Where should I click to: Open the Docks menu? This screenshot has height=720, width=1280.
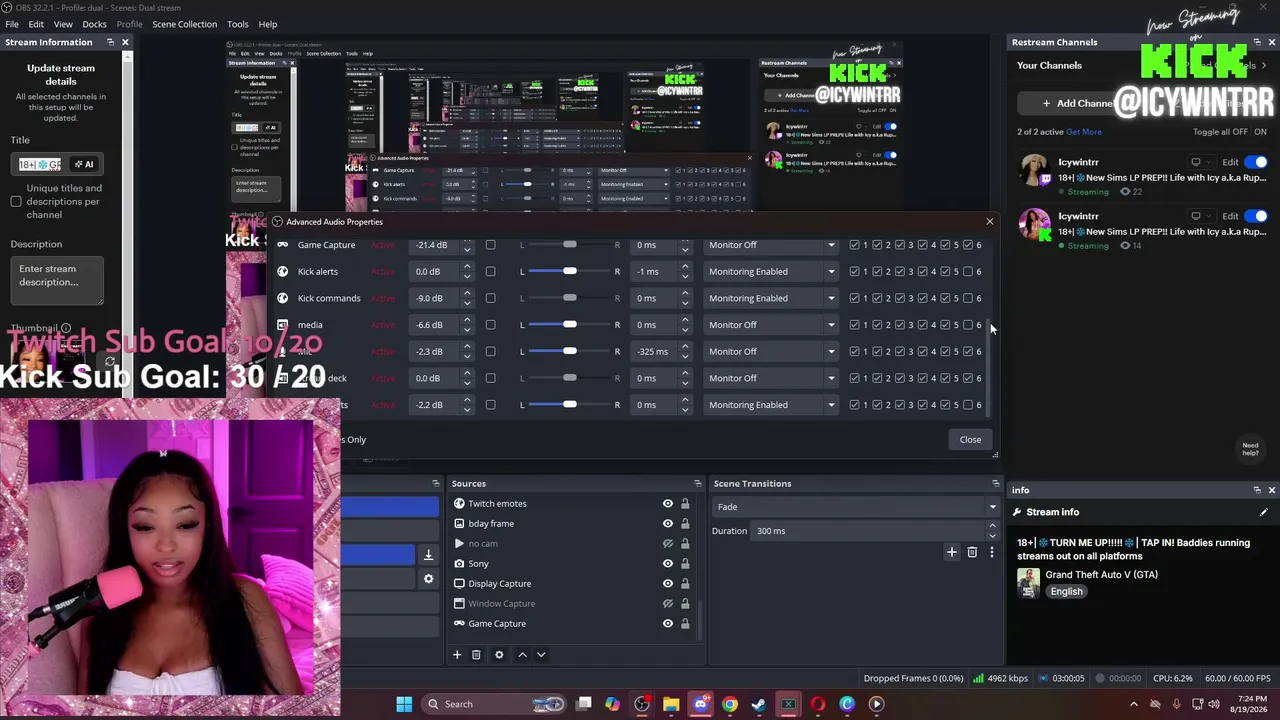tap(94, 24)
